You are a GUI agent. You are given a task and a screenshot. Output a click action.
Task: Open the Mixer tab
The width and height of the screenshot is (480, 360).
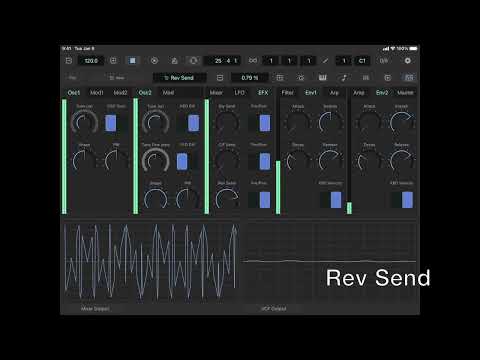pos(216,93)
